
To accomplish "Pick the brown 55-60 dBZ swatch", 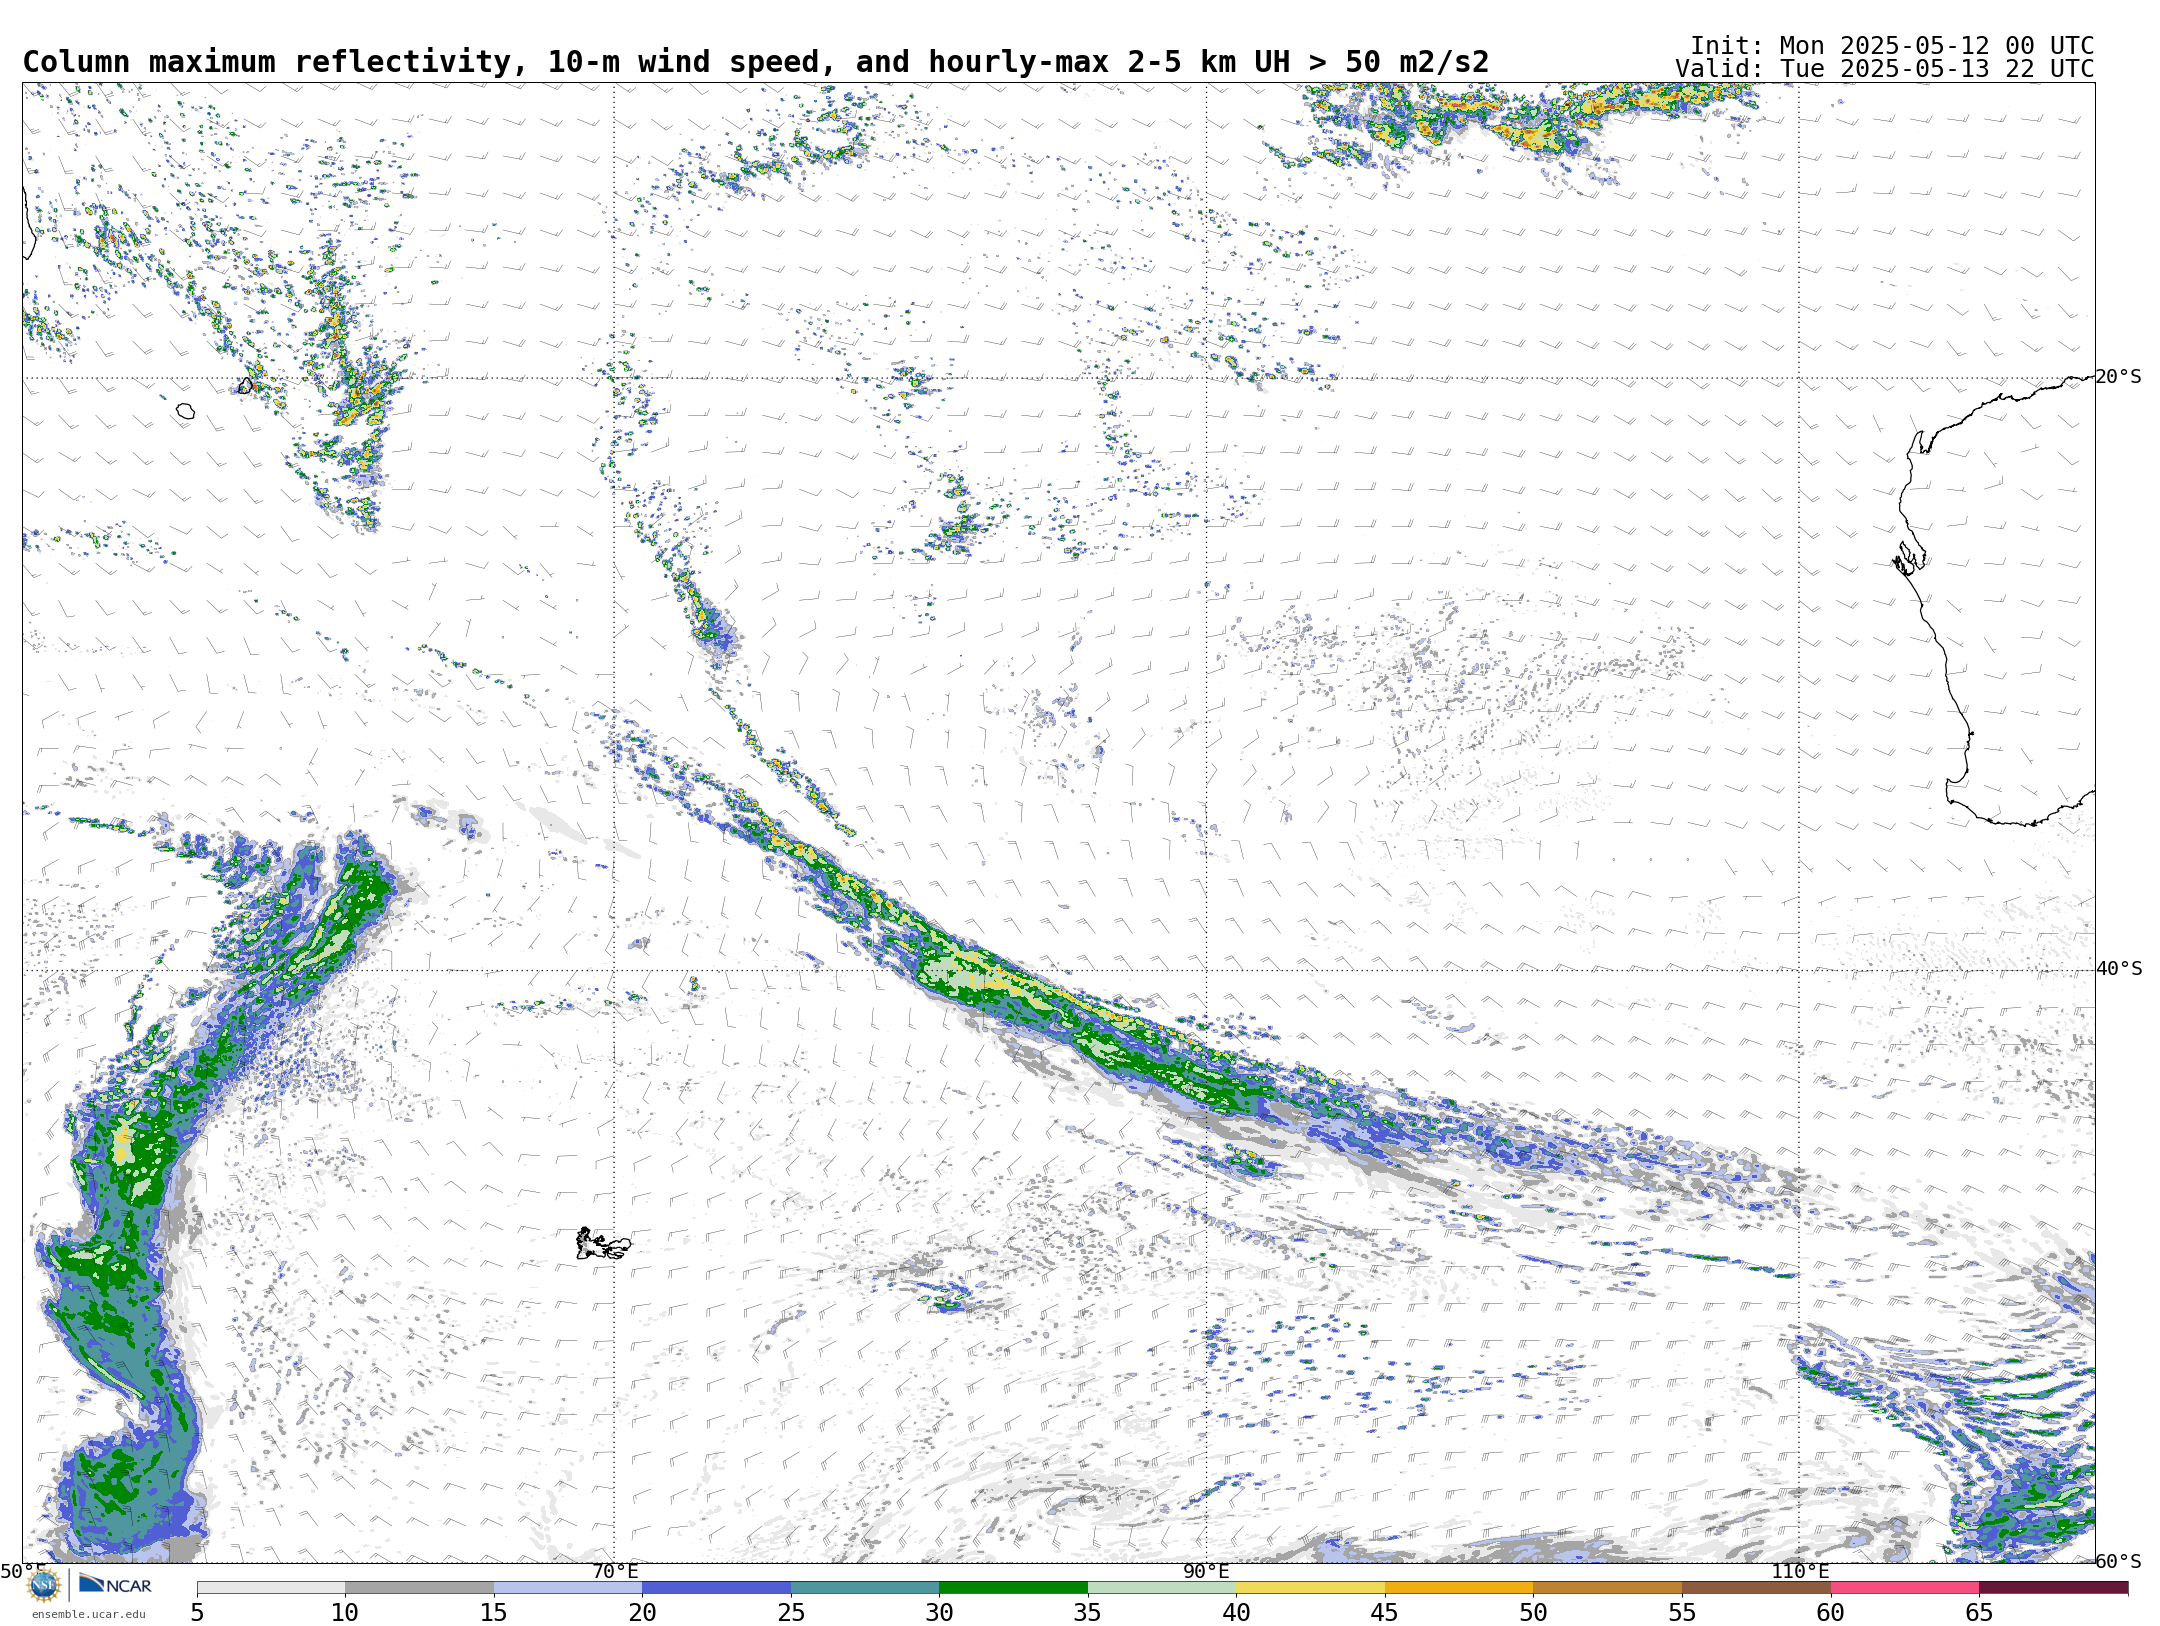I will [1756, 1588].
